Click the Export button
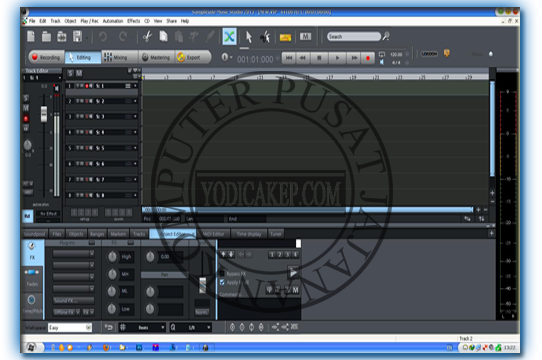542x360 pixels. click(193, 57)
